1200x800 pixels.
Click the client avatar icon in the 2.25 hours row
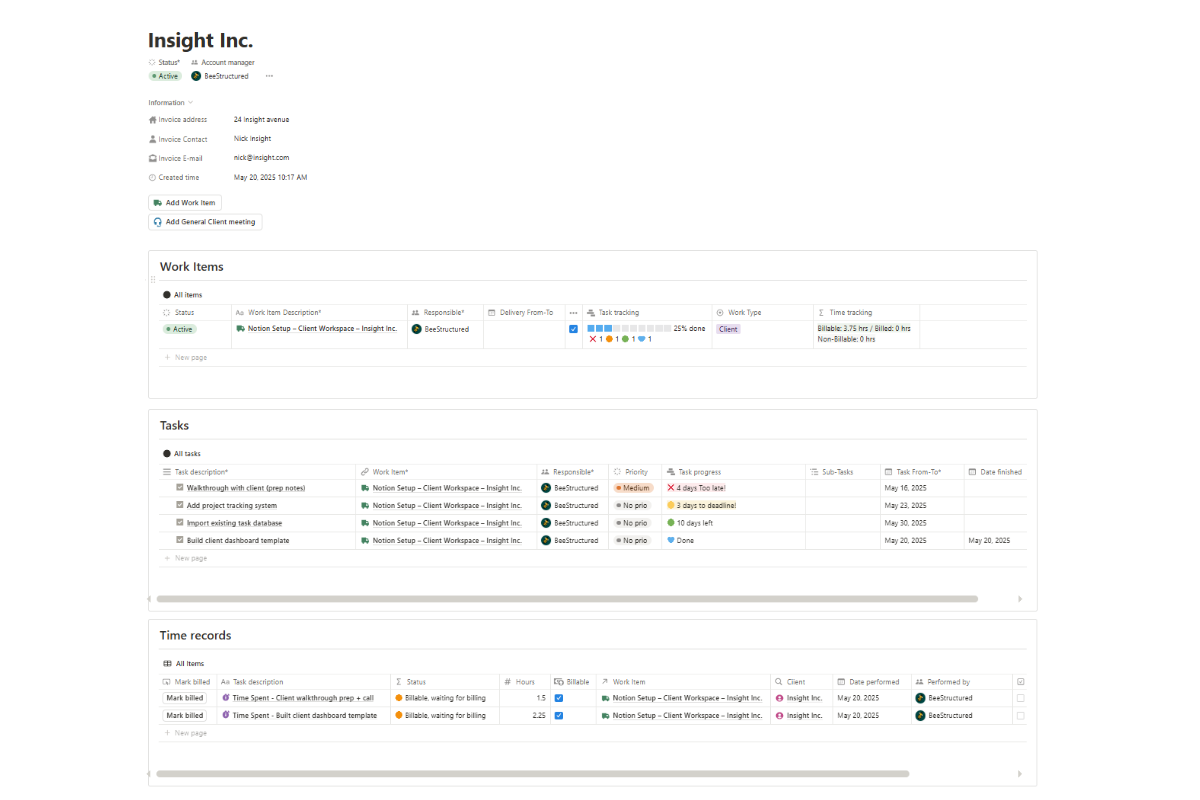[780, 715]
